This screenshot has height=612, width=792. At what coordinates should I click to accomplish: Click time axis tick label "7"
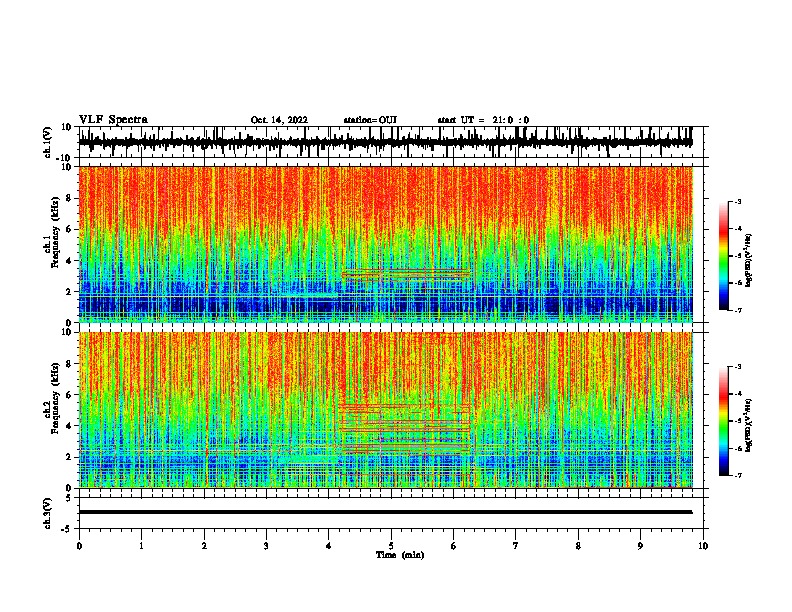(516, 546)
